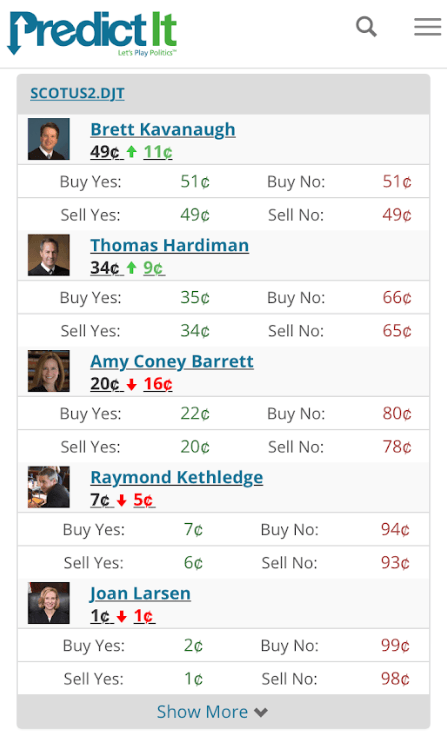
Task: Click Amy Coney Barrett's portrait
Action: (49, 371)
